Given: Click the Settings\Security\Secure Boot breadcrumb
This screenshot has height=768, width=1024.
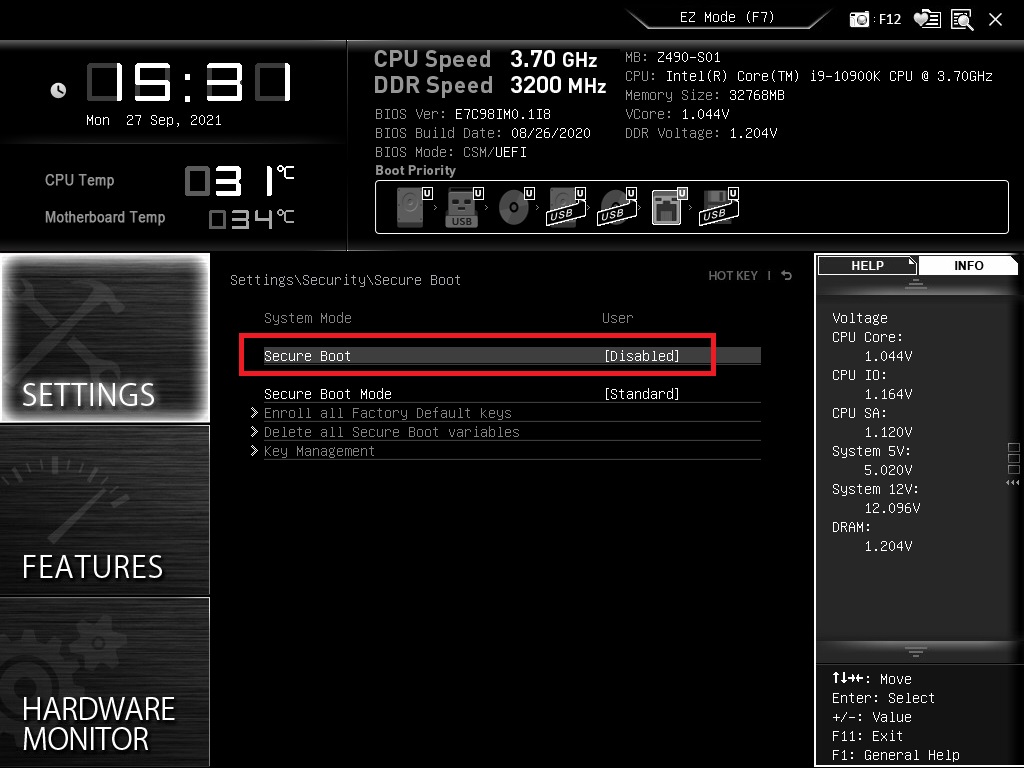Looking at the screenshot, I should click(x=345, y=280).
